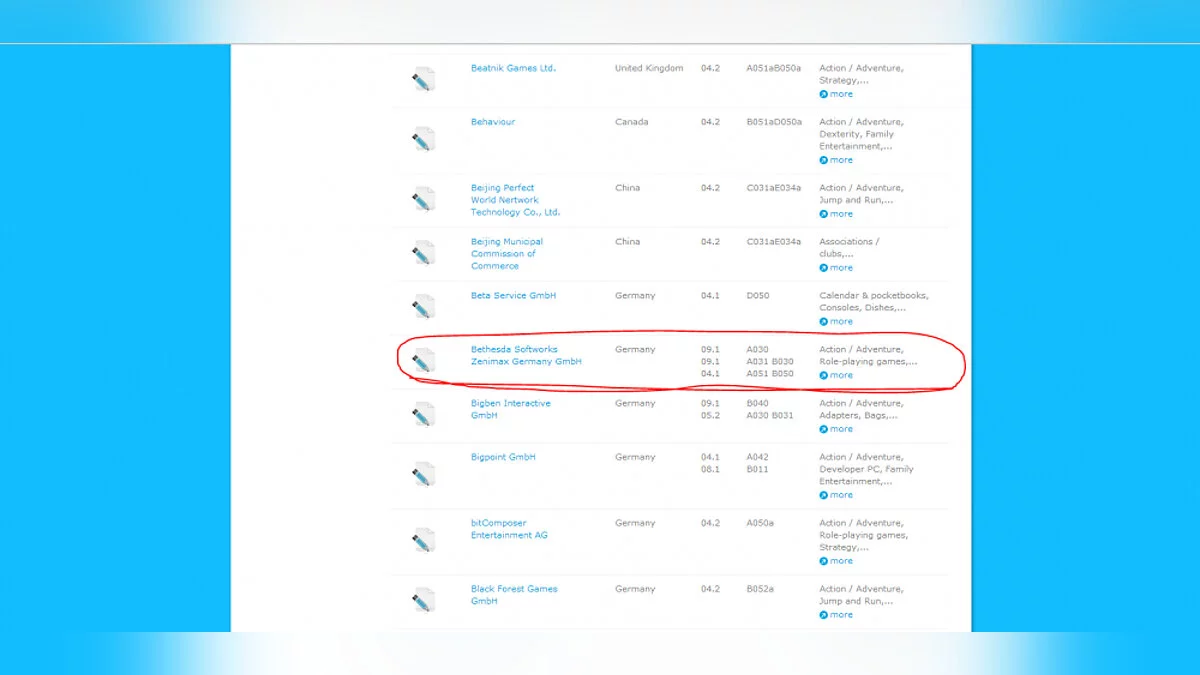Open Bethesda Softworks Zenimax Germany GmbH link
Viewport: 1200px width, 675px height.
[x=526, y=356]
